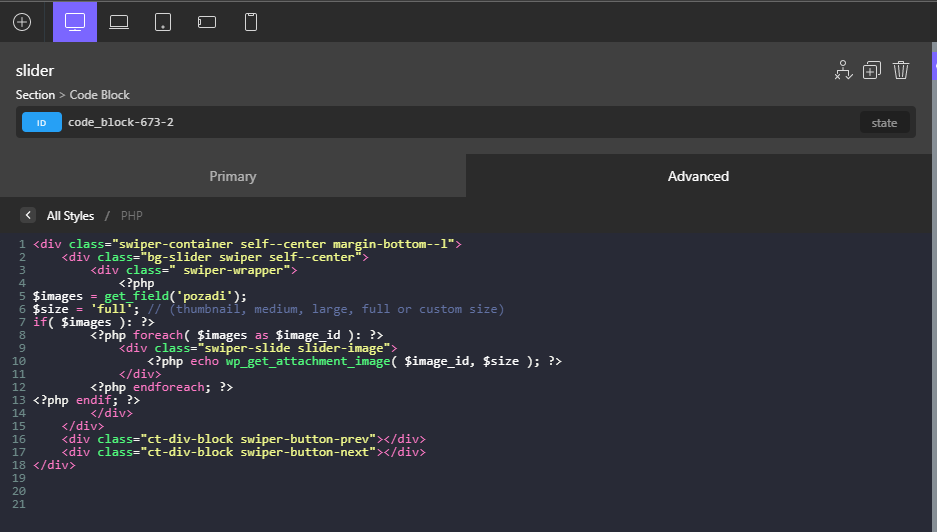Viewport: 937px width, 532px height.
Task: Click the All Styles breadcrumb
Action: pos(71,216)
